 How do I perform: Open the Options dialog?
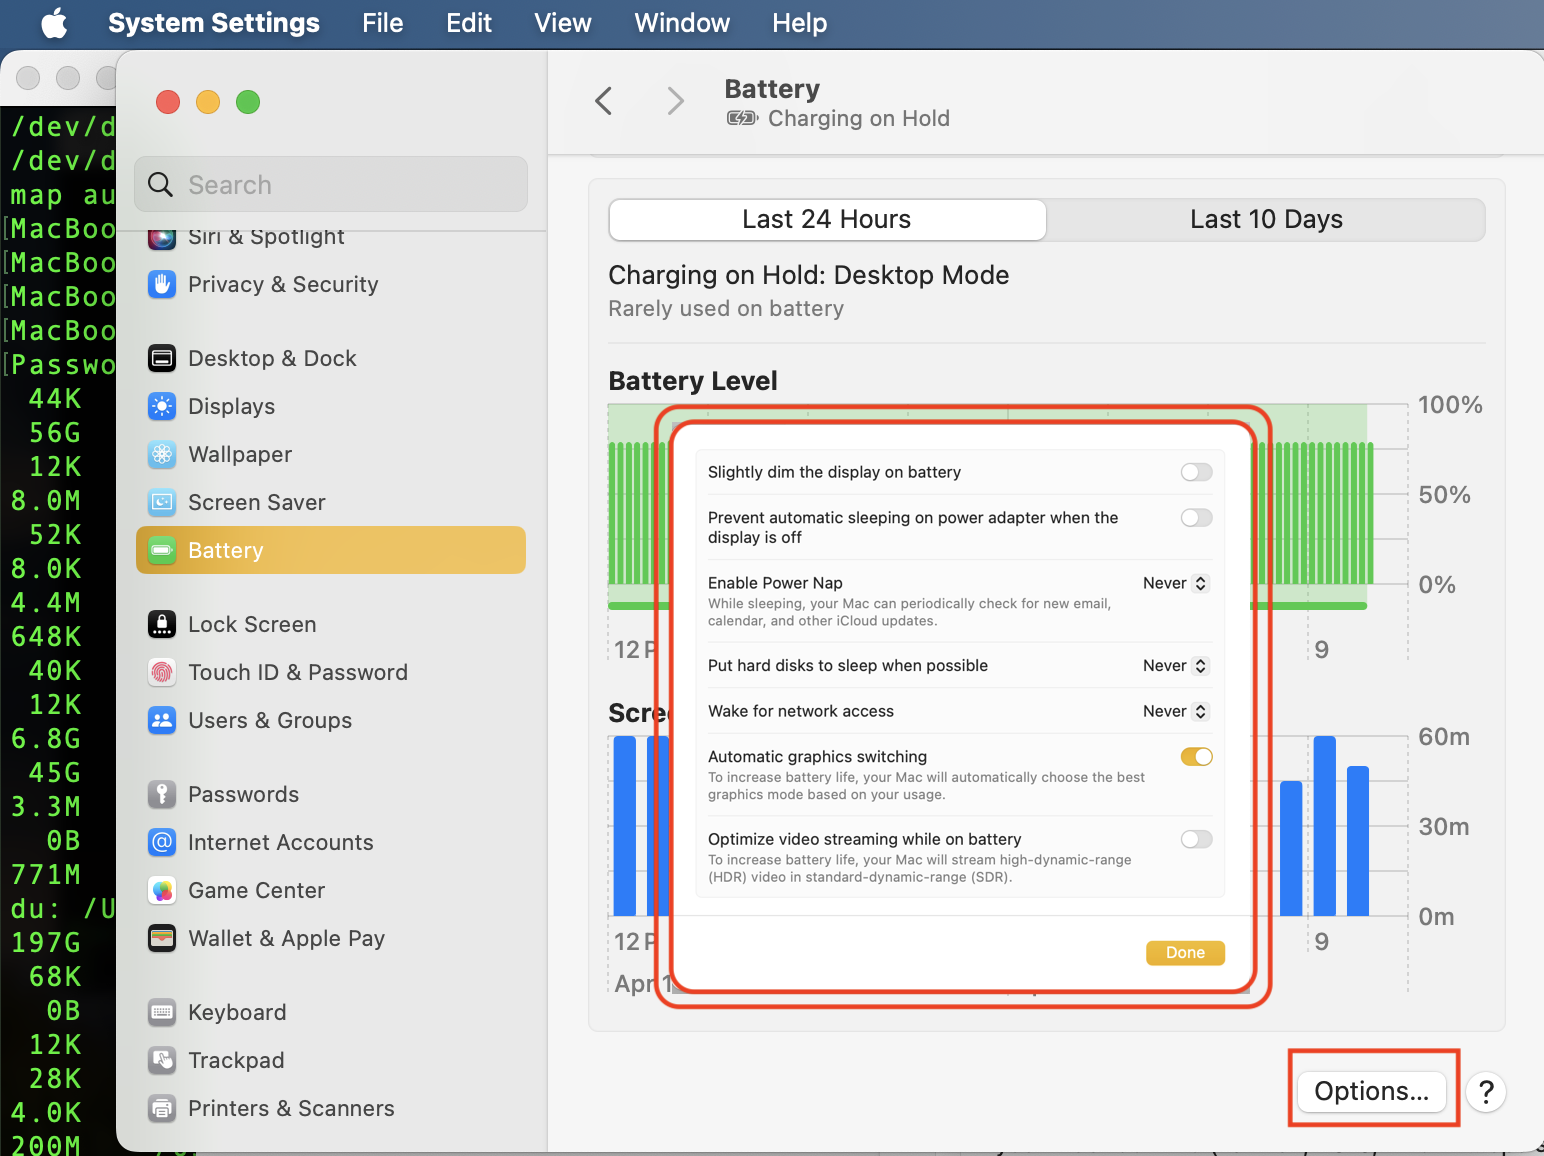click(1372, 1091)
